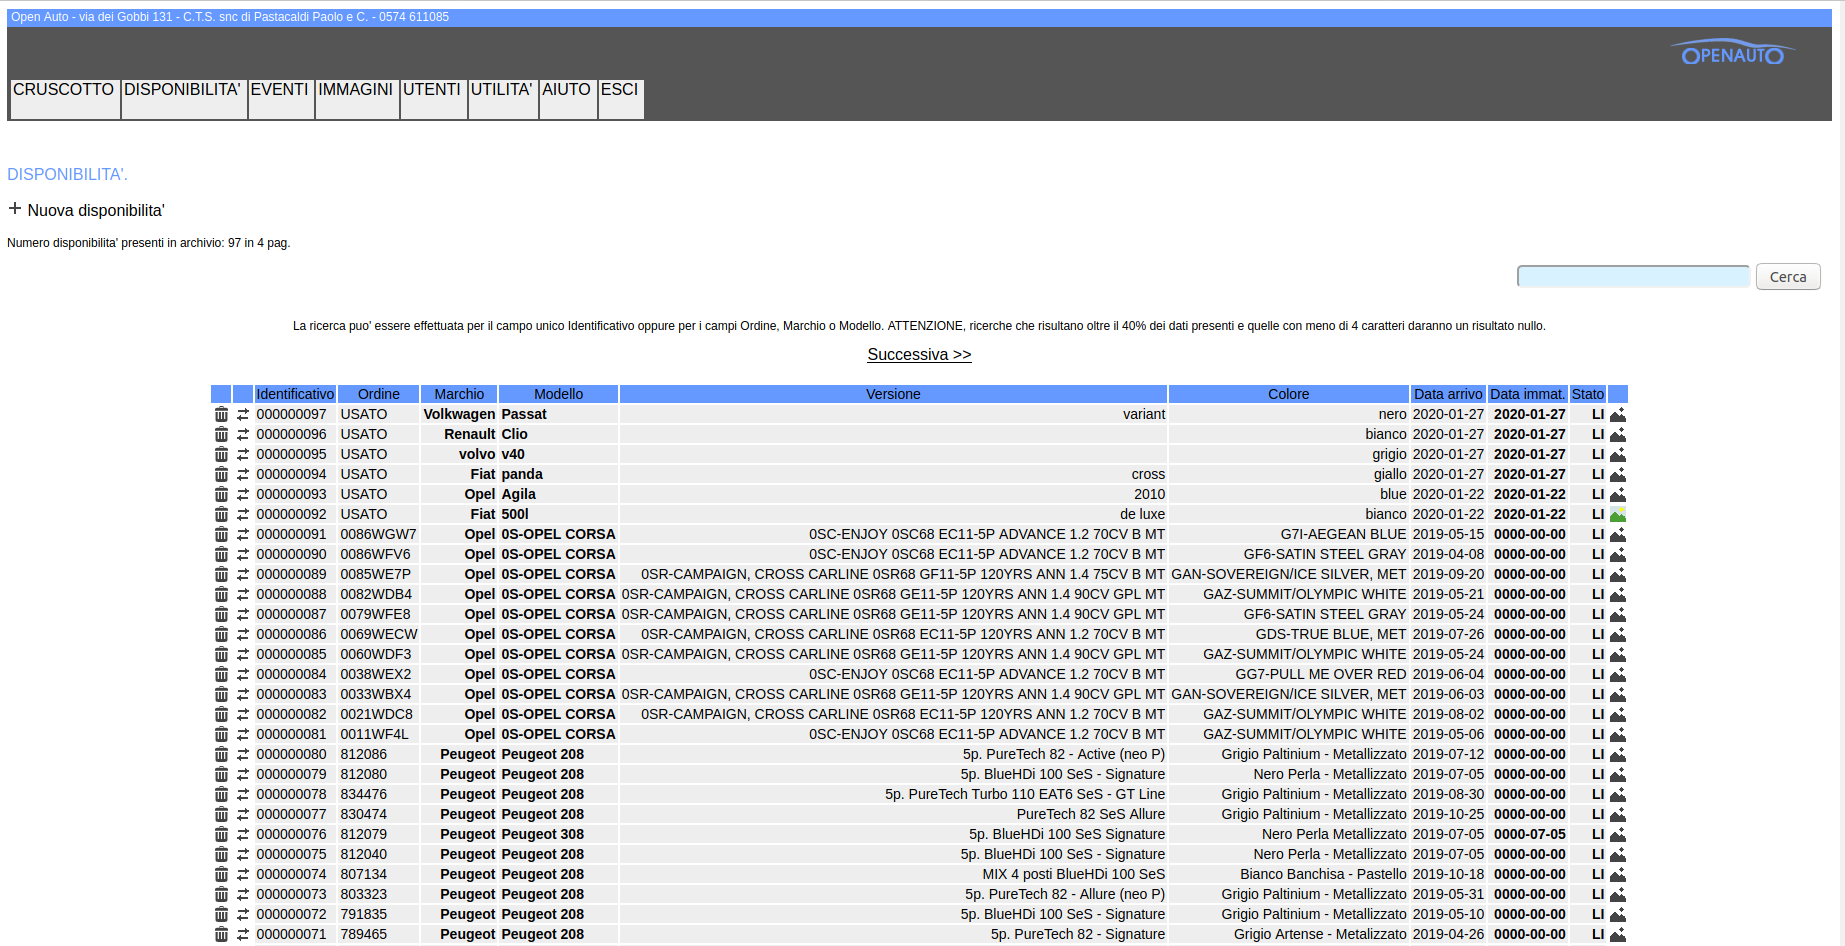
Task: Click trash icon for row 000000094
Action: point(221,474)
